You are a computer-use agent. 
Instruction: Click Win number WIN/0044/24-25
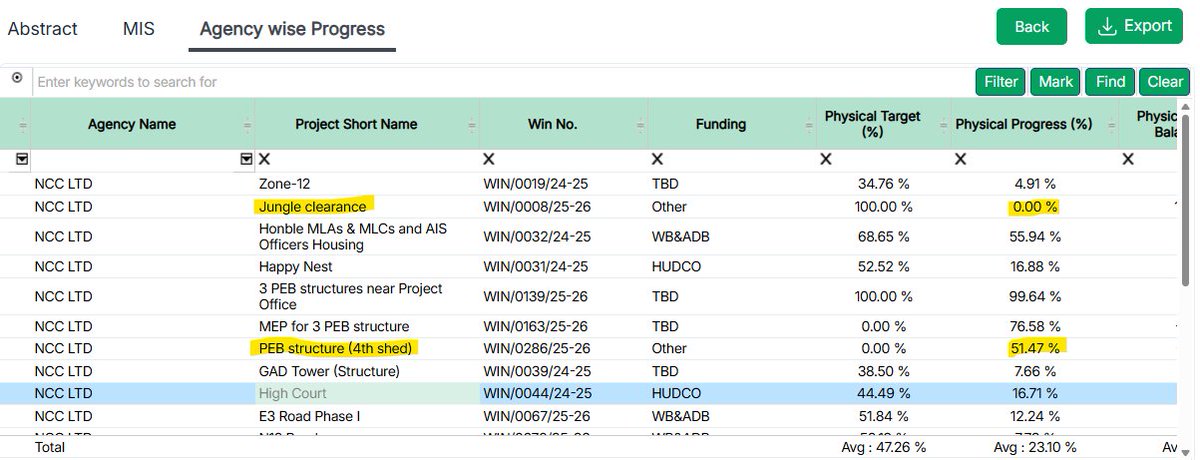pos(537,393)
